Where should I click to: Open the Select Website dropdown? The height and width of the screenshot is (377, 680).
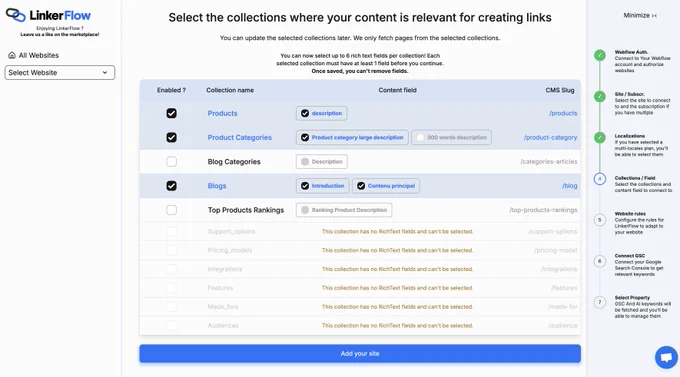(59, 72)
